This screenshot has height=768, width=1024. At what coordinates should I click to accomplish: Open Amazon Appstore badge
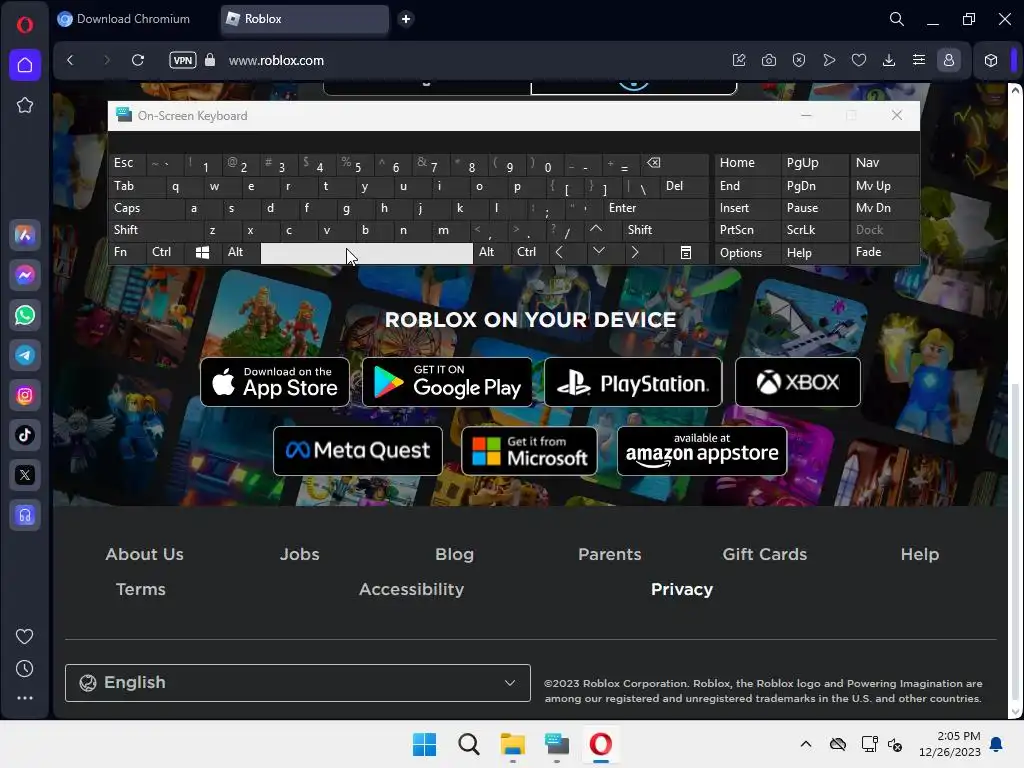(x=702, y=451)
